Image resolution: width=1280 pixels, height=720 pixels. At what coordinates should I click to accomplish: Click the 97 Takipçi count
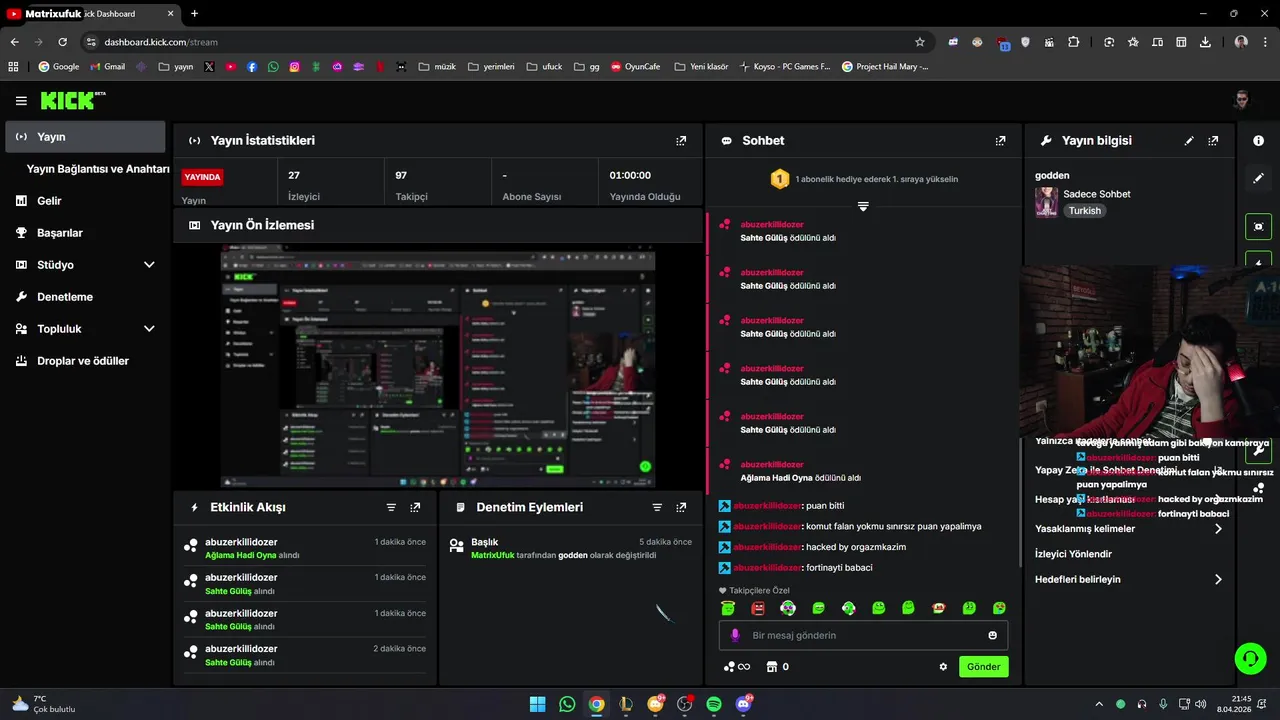401,175
